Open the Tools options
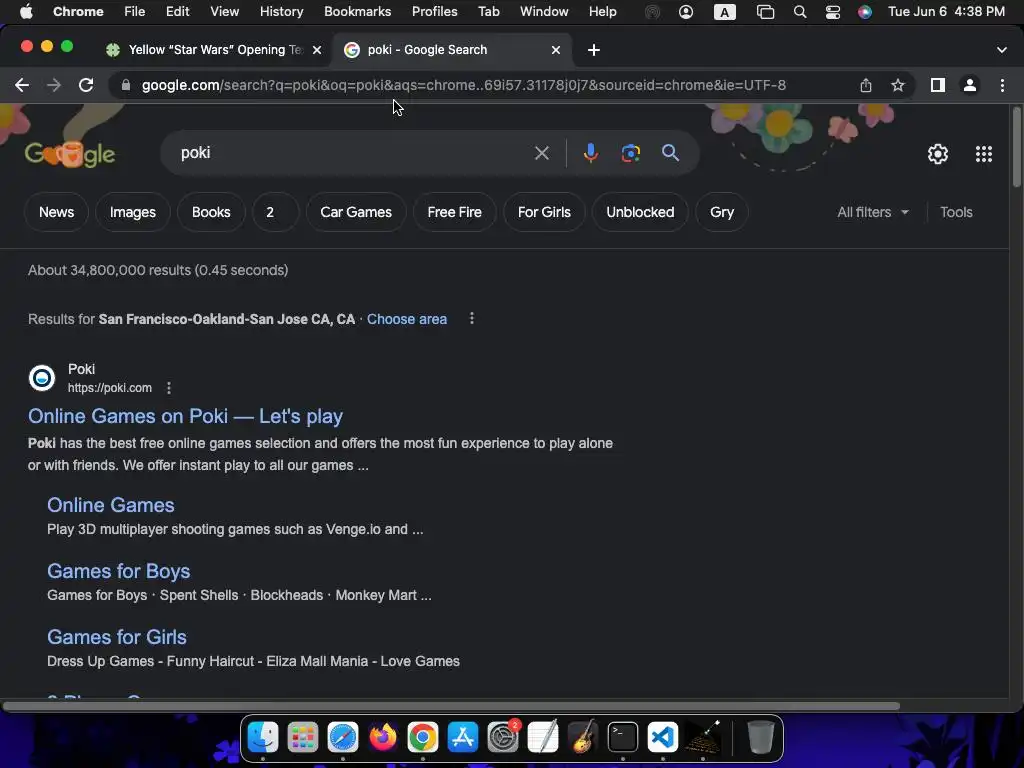The height and width of the screenshot is (768, 1024). coord(956,212)
